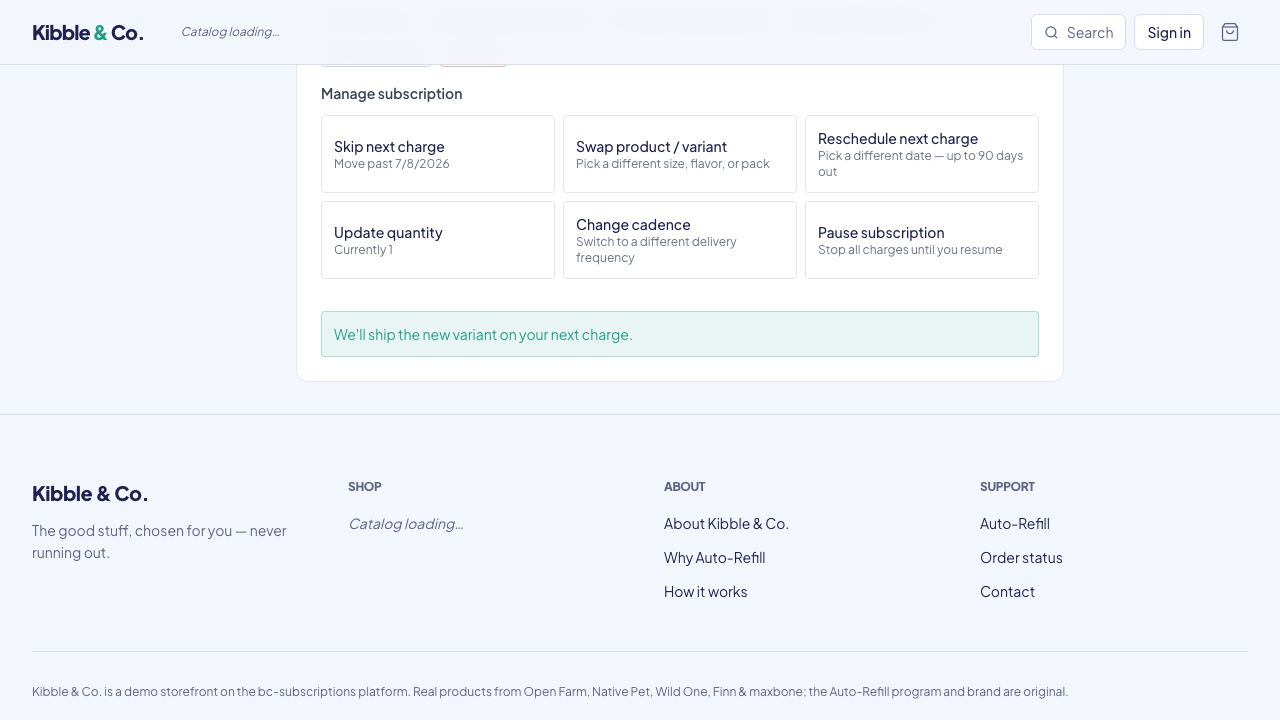Viewport: 1280px width, 720px height.
Task: Click the new variant confirmation banner
Action: [x=680, y=334]
